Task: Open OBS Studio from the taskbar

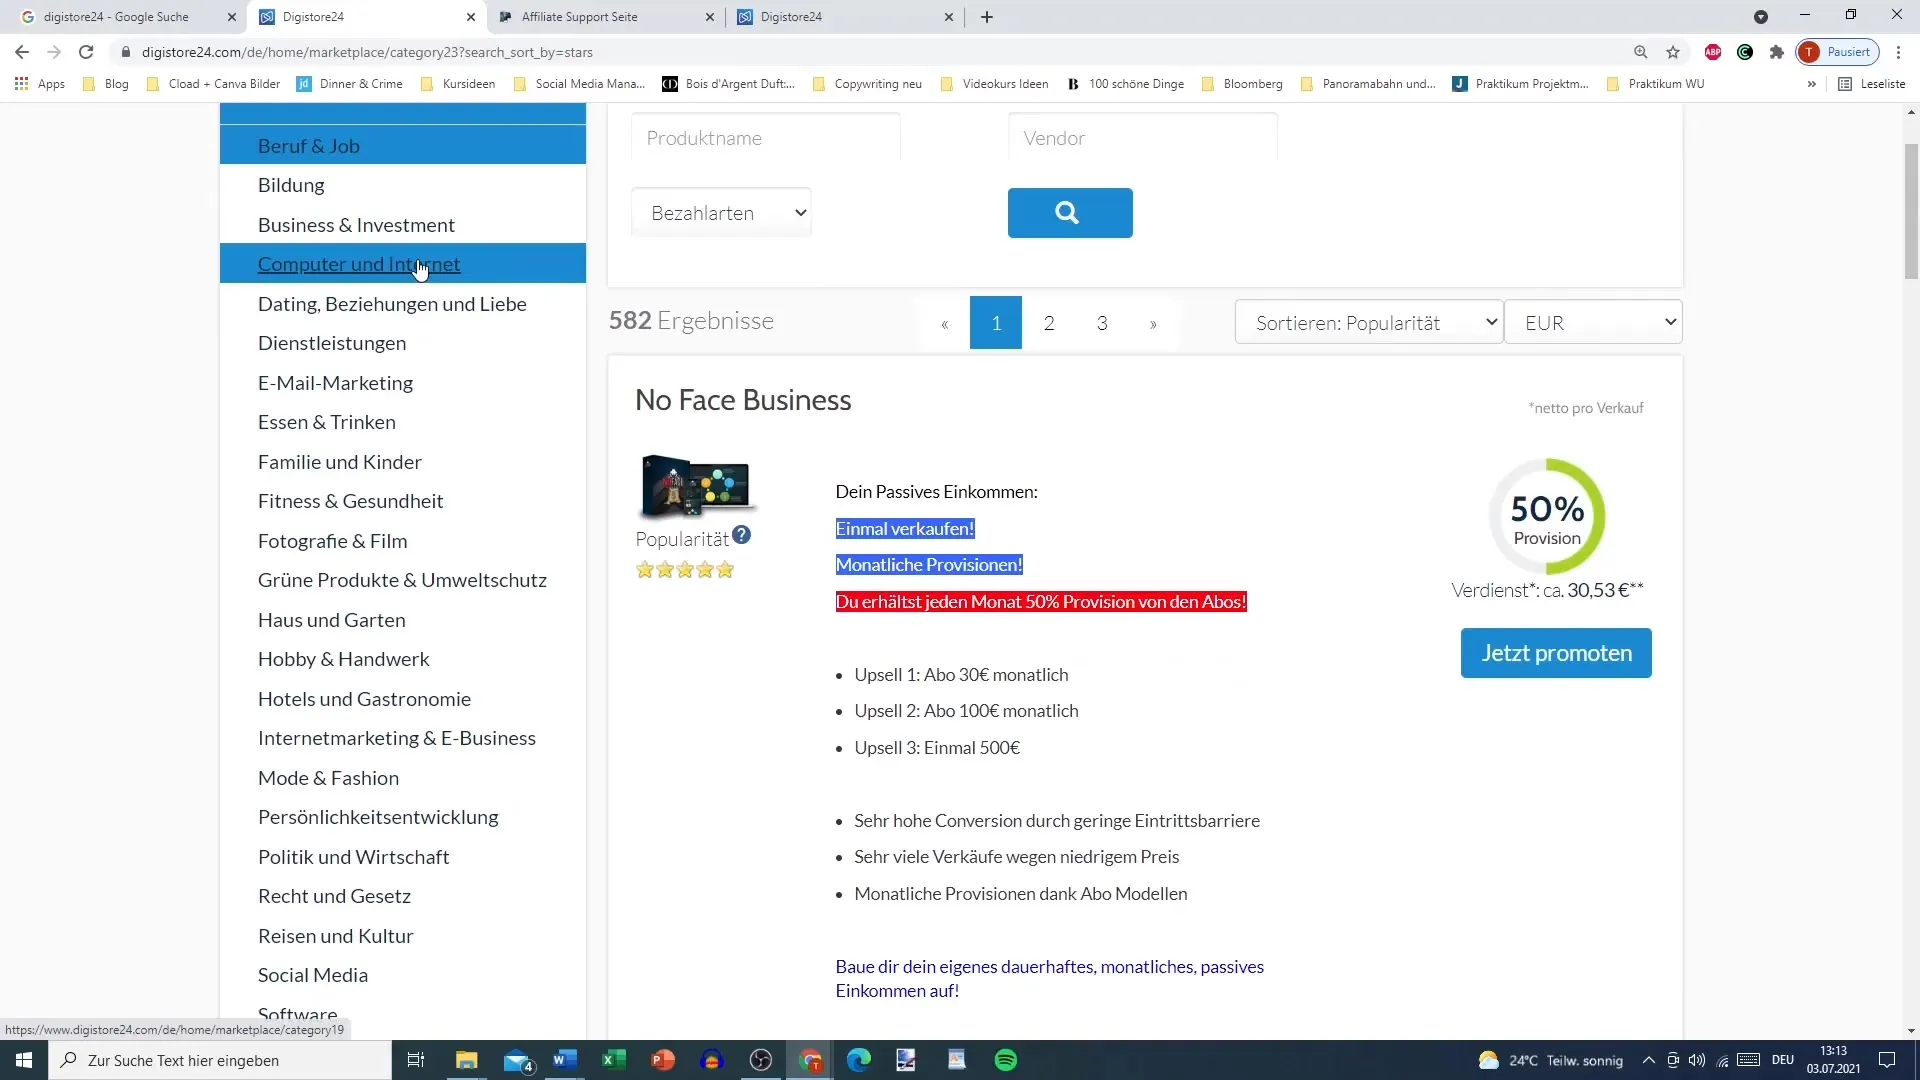Action: pos(761,1060)
